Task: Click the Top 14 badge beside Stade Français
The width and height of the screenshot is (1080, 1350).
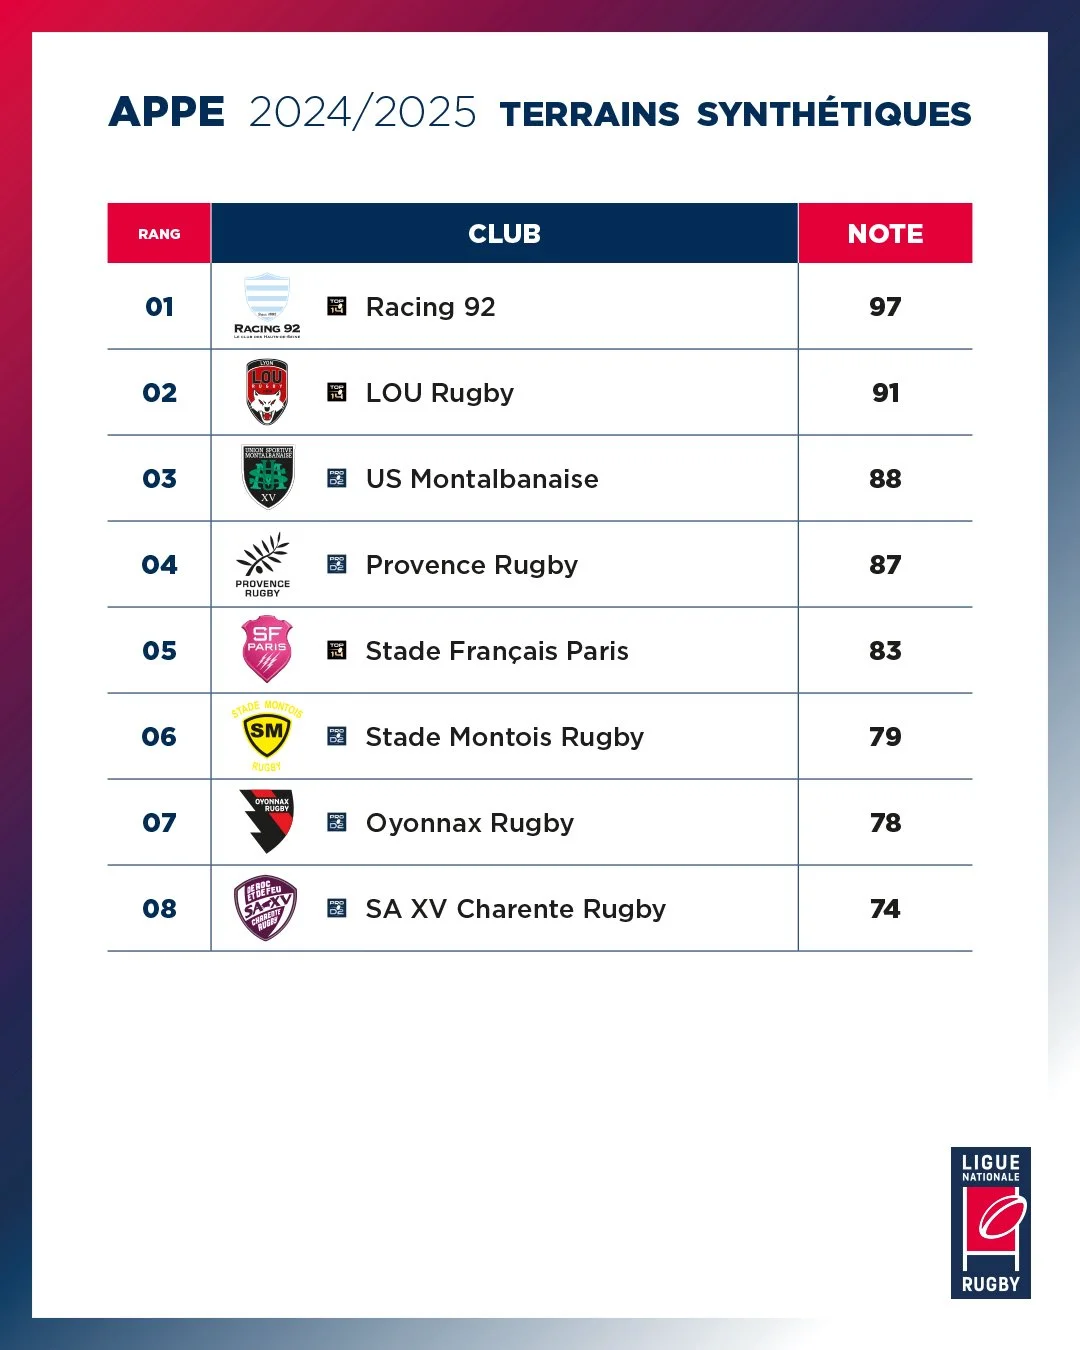Action: pyautogui.click(x=337, y=650)
